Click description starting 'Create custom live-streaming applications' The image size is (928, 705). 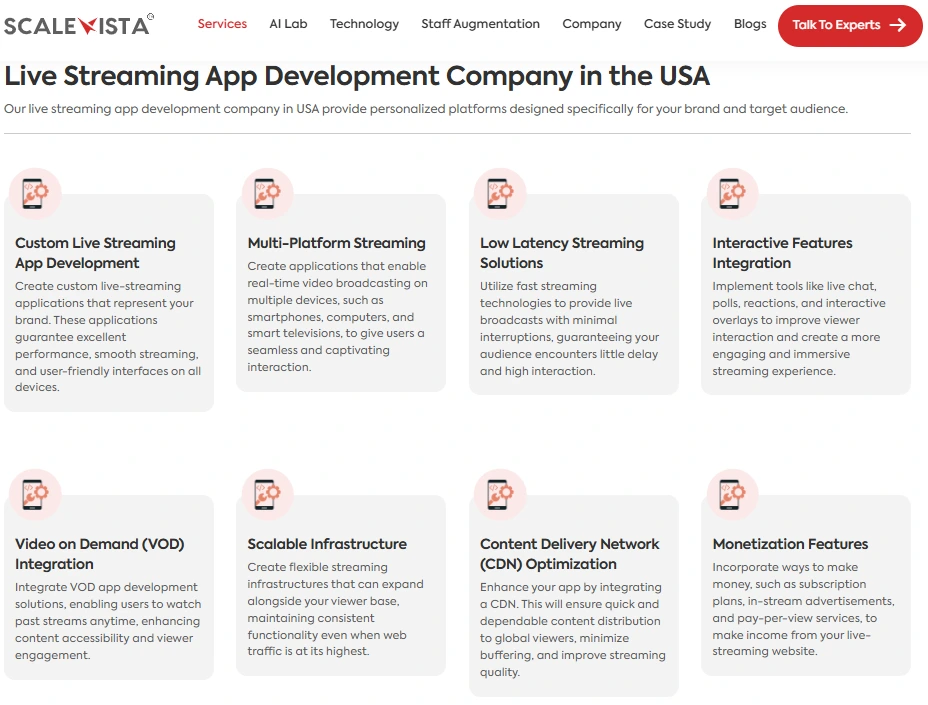(x=108, y=336)
